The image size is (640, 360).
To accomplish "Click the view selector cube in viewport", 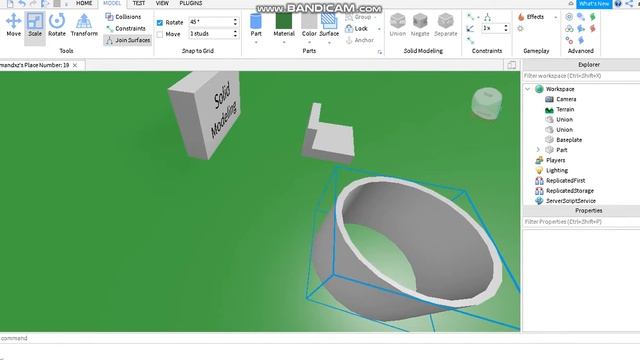I will (x=487, y=103).
